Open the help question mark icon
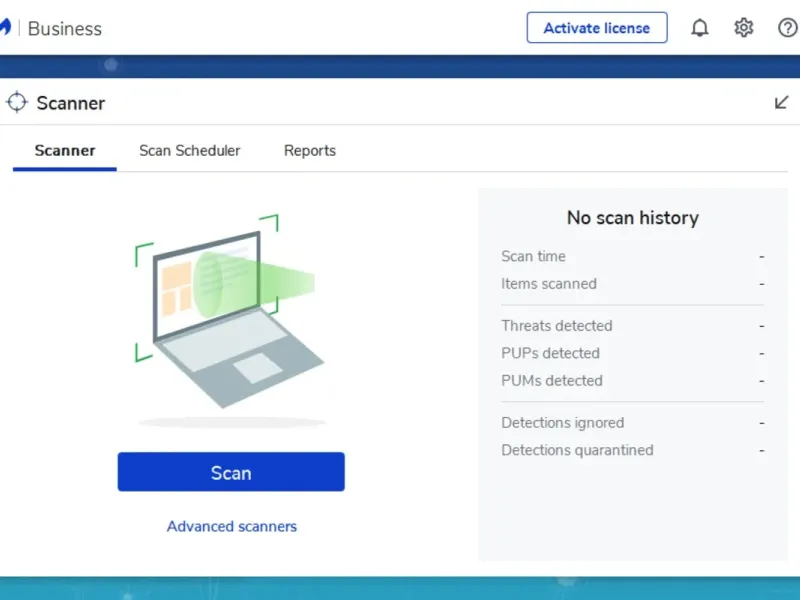Viewport: 800px width, 600px height. pos(788,28)
